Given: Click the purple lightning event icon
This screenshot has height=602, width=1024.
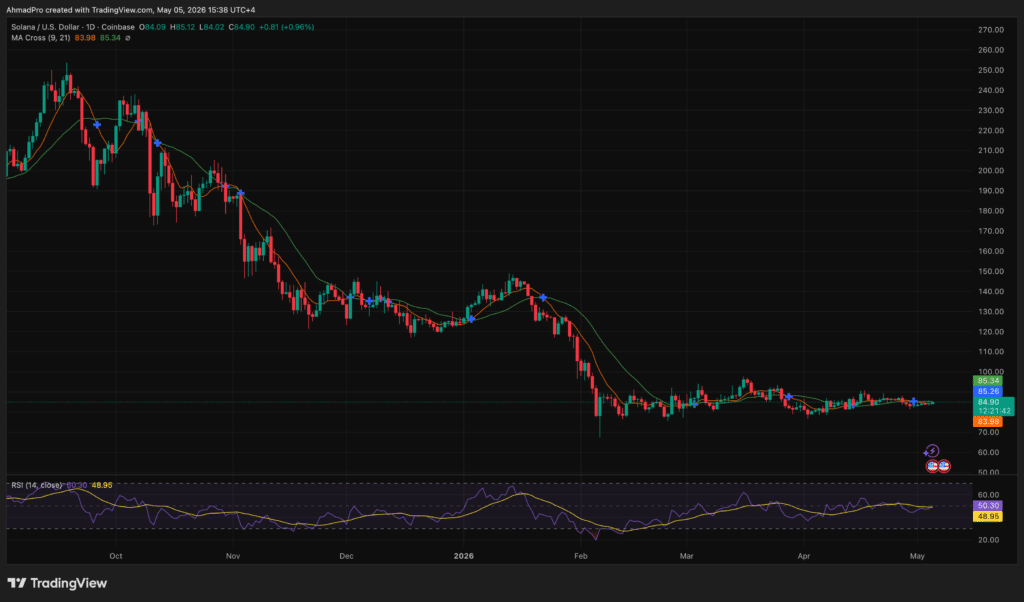Looking at the screenshot, I should [x=932, y=451].
